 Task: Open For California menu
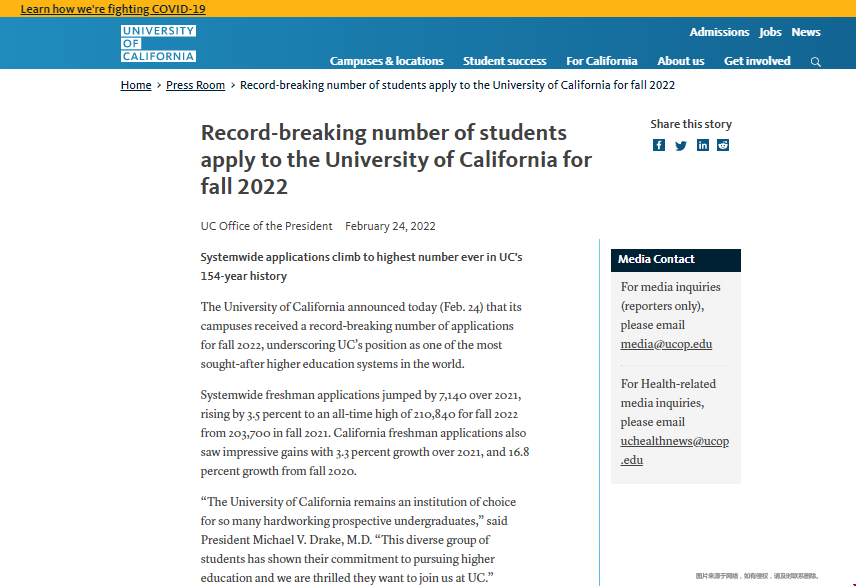[x=602, y=61]
